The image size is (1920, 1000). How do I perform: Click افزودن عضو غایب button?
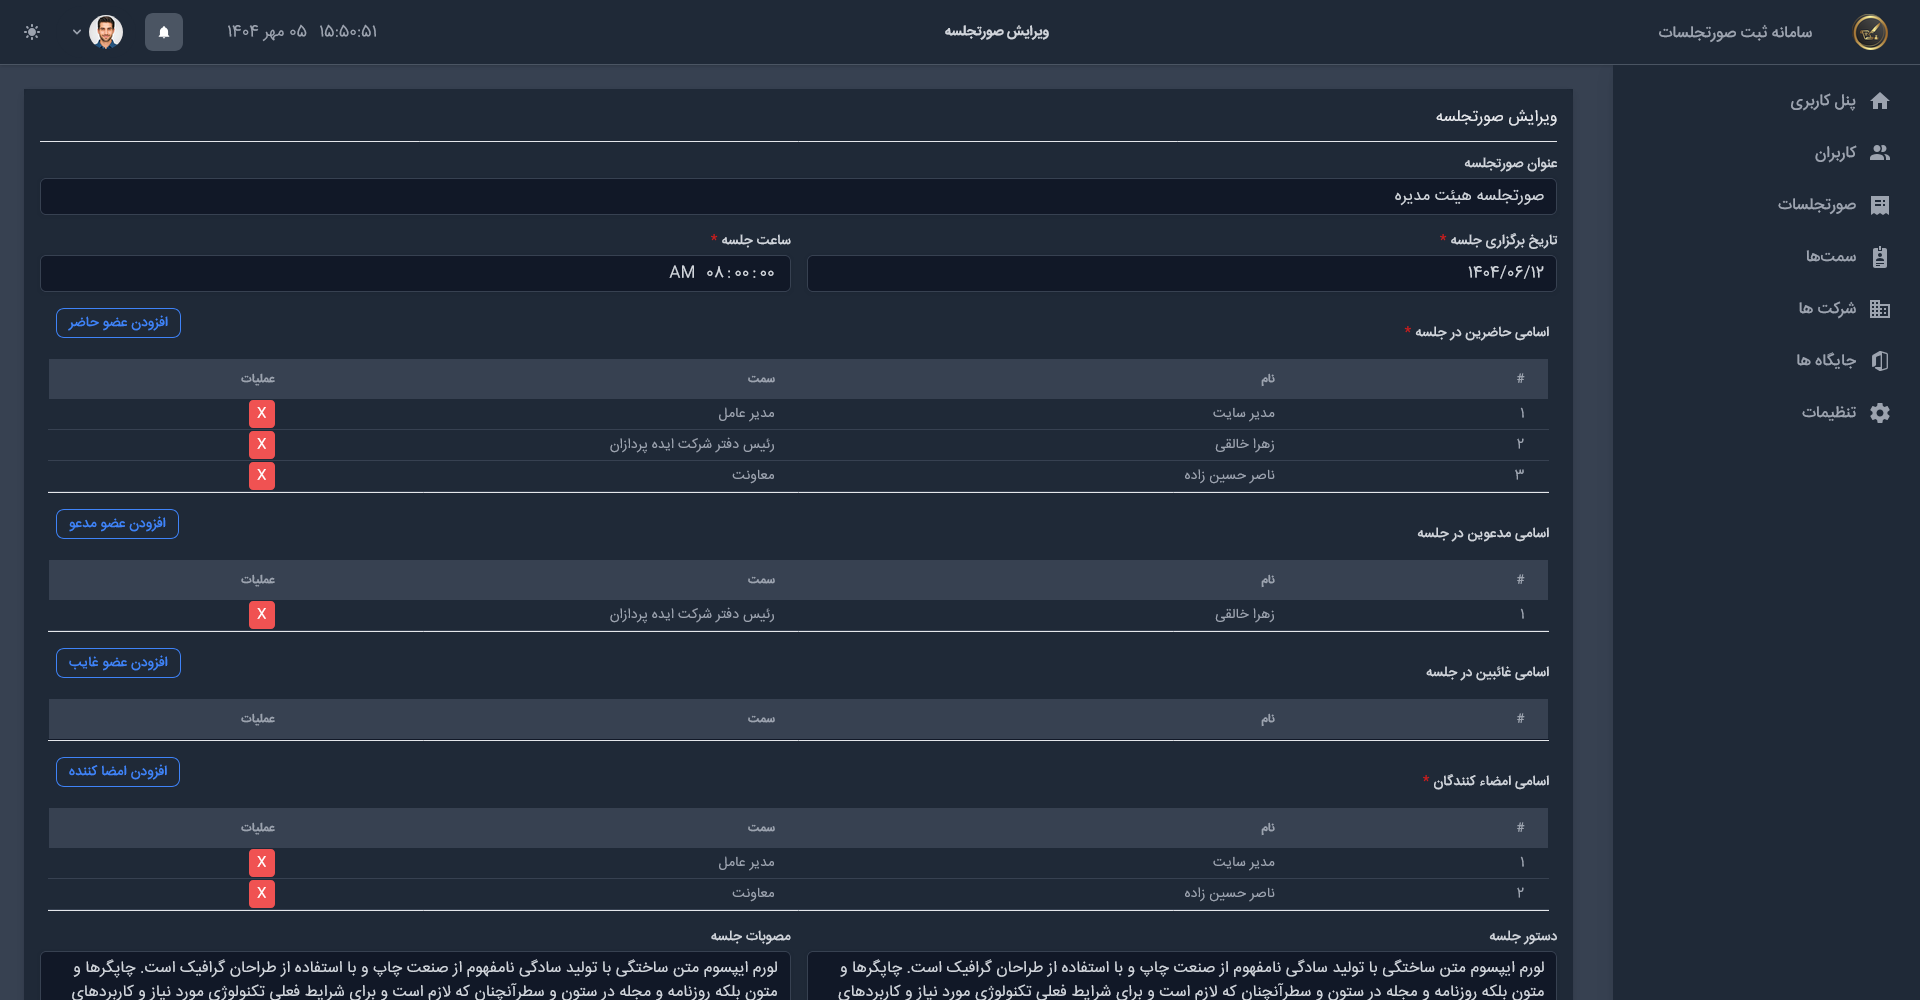tap(118, 663)
